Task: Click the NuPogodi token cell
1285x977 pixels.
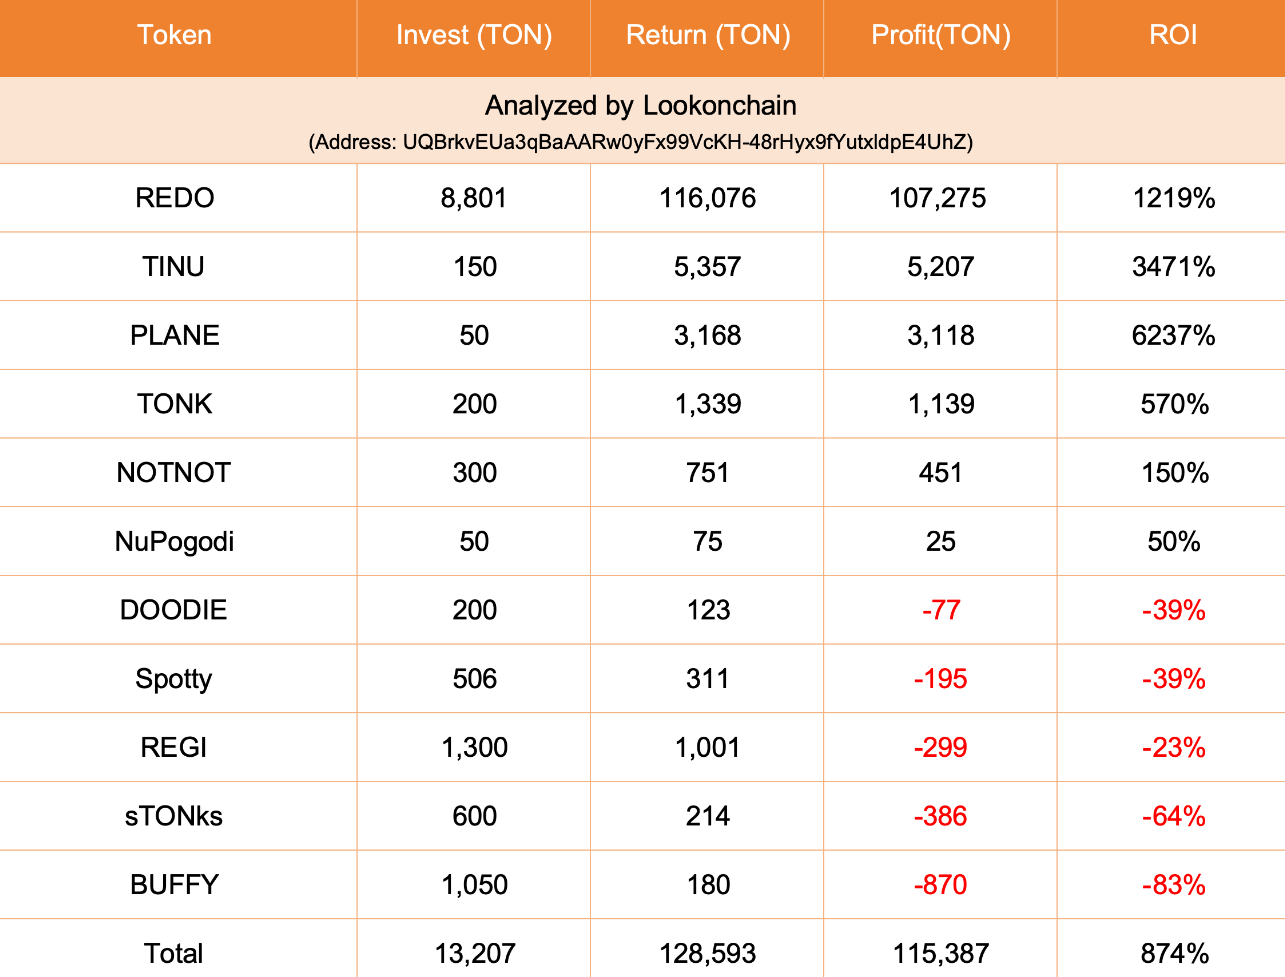Action: [175, 542]
